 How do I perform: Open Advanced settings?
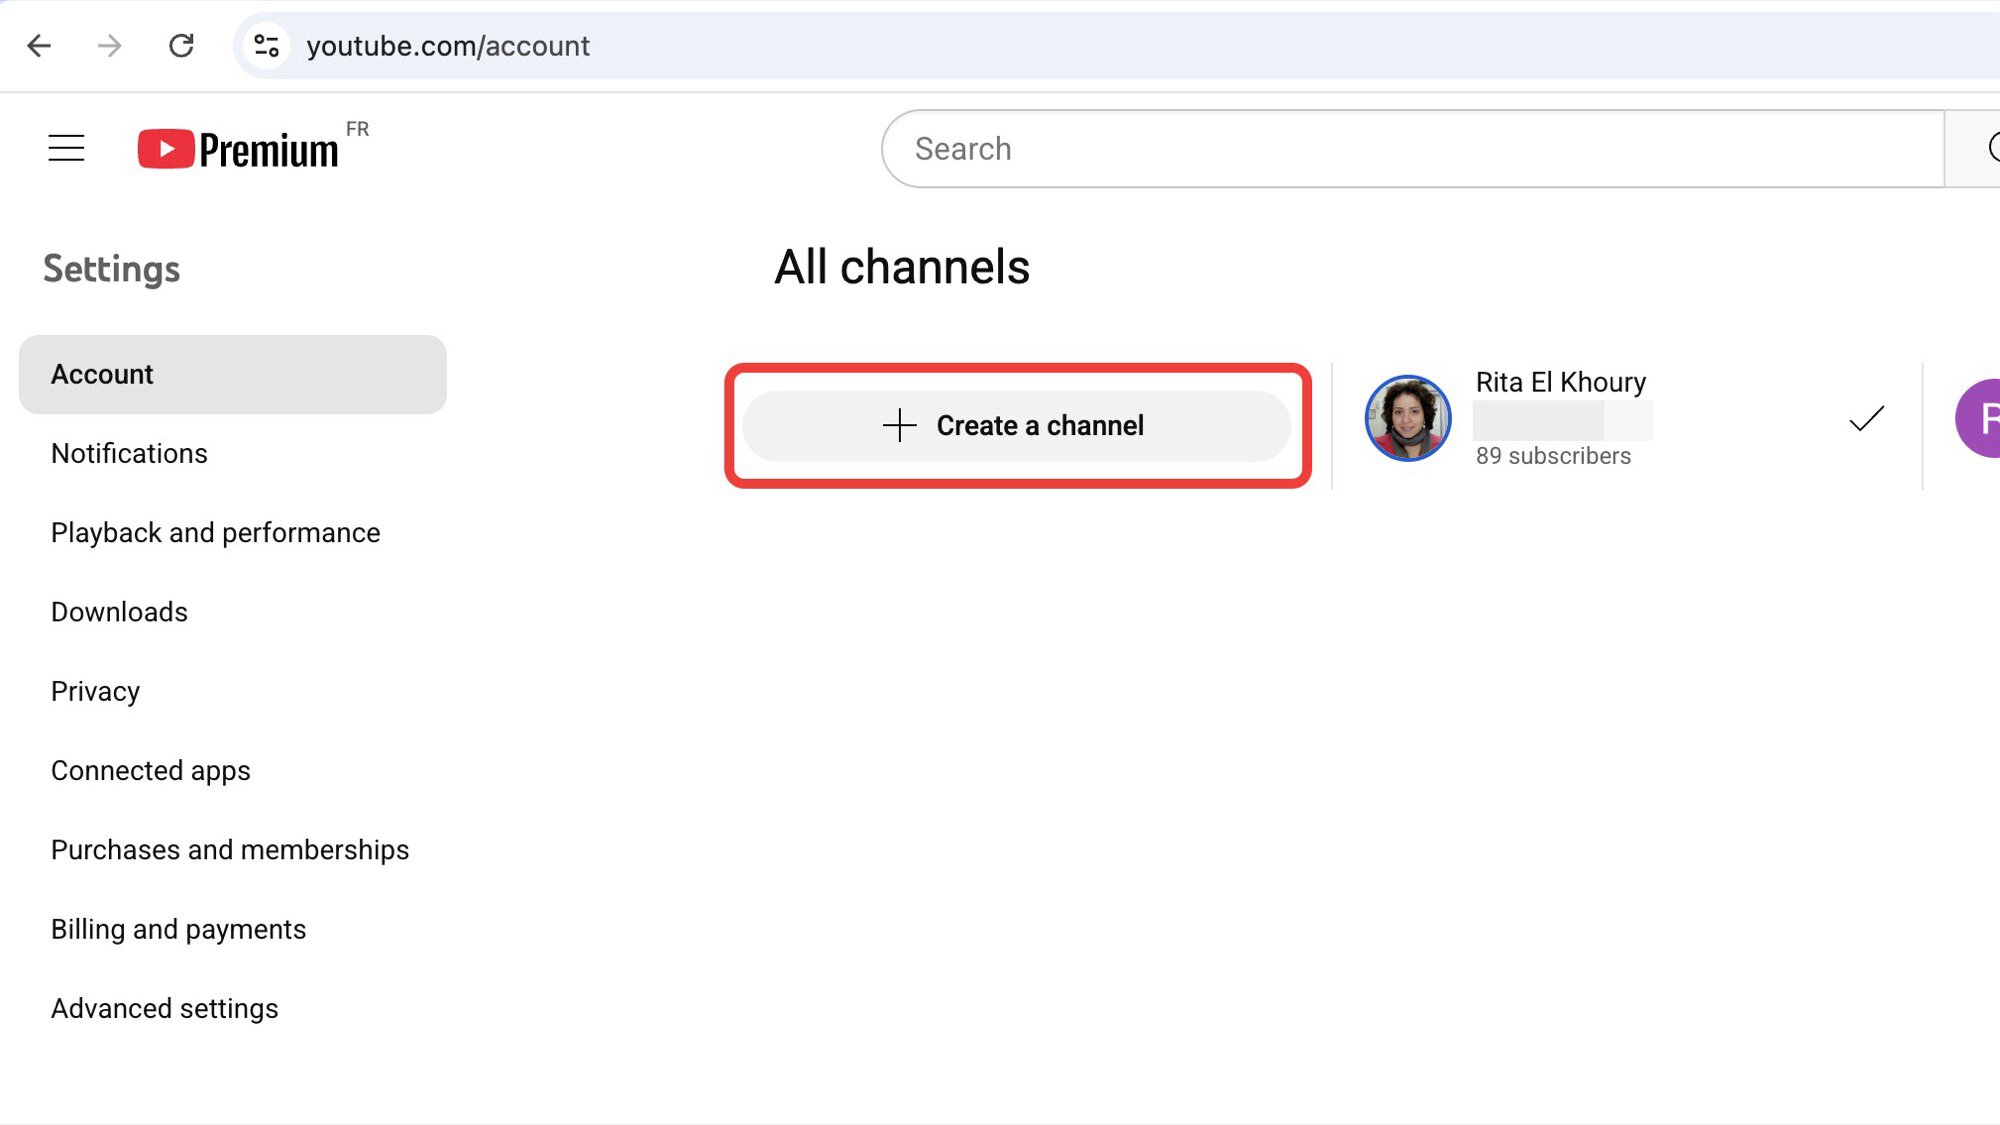pos(164,1008)
